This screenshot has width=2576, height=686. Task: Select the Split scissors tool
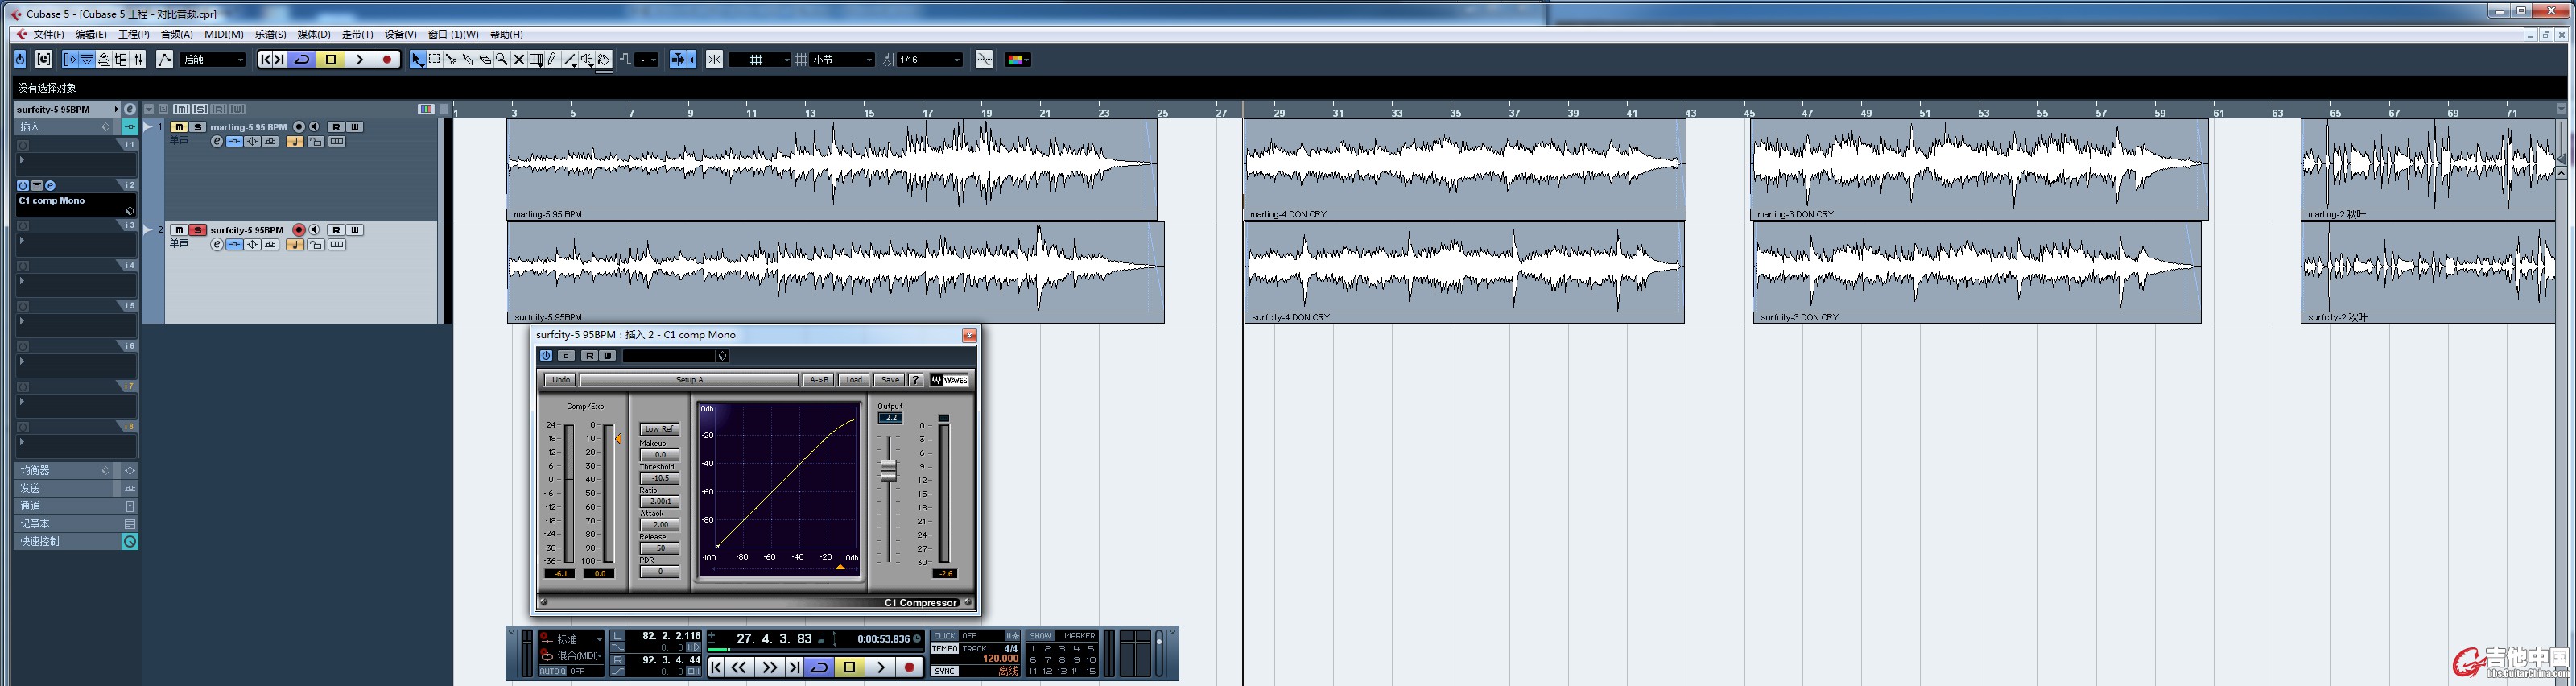[451, 60]
